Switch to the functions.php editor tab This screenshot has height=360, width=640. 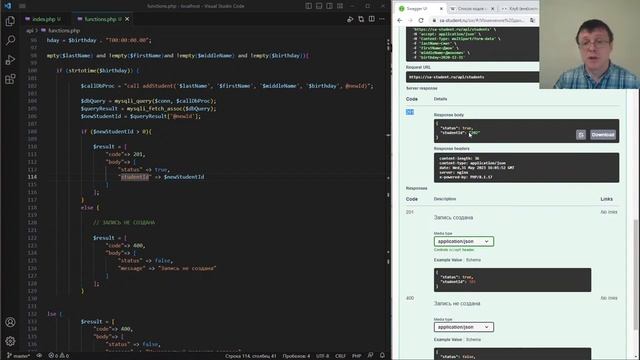[x=100, y=19]
